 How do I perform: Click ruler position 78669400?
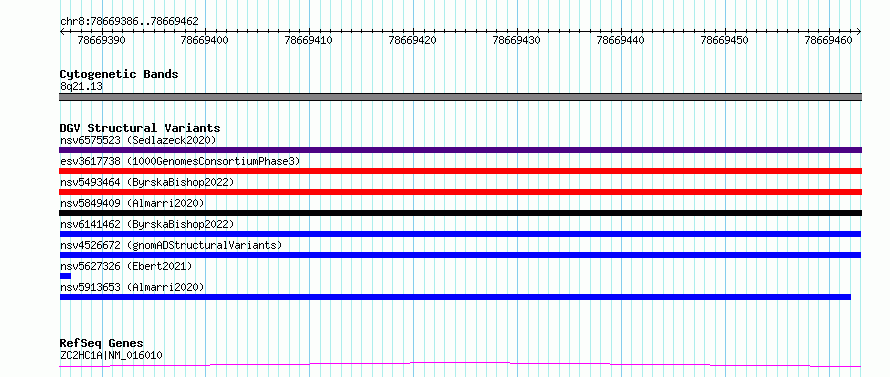pyautogui.click(x=205, y=40)
